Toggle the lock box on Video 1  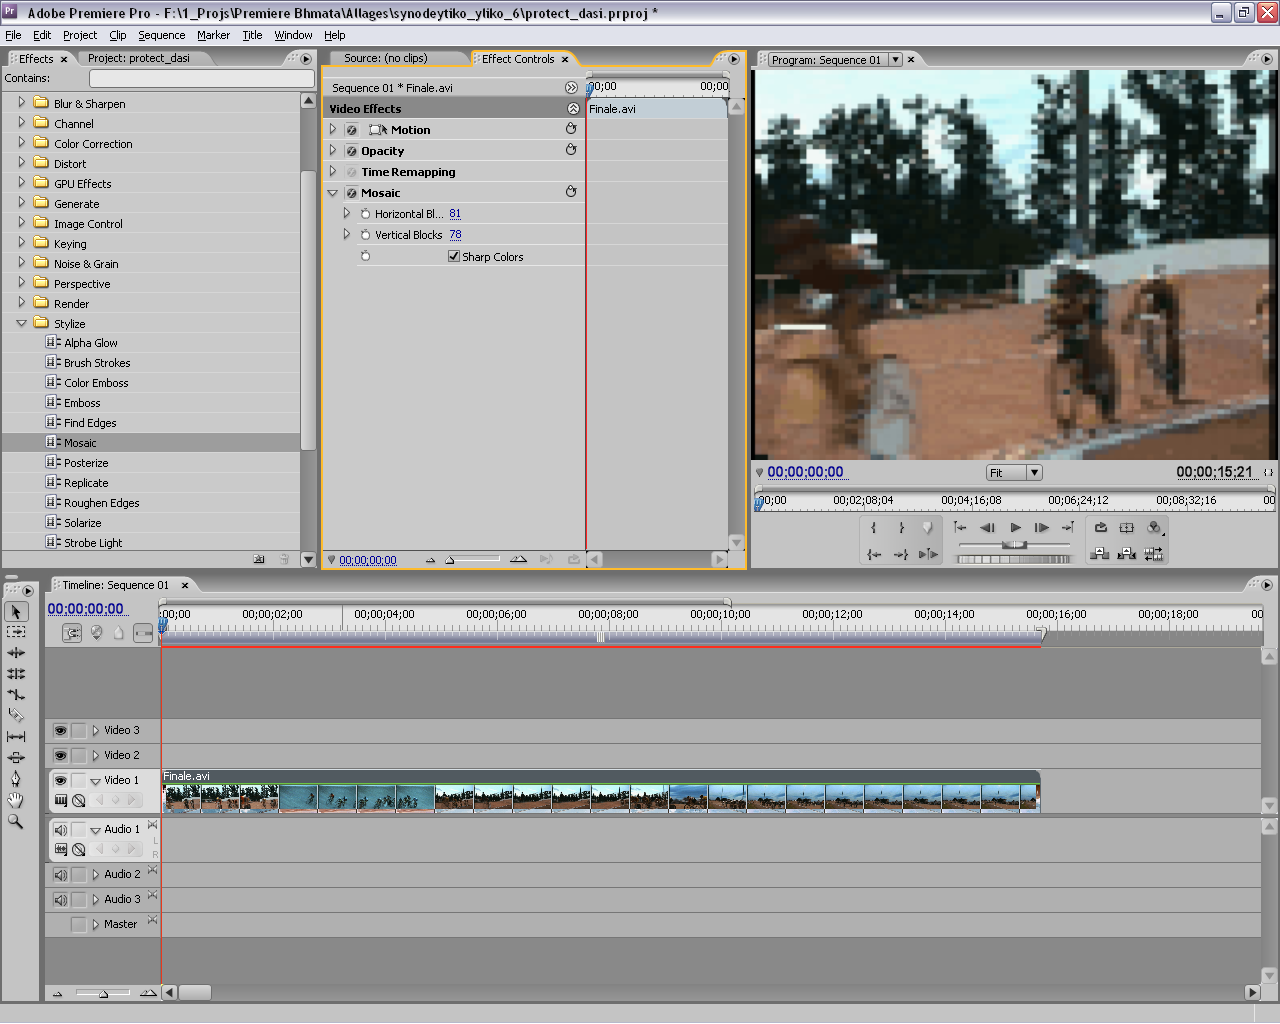[79, 781]
